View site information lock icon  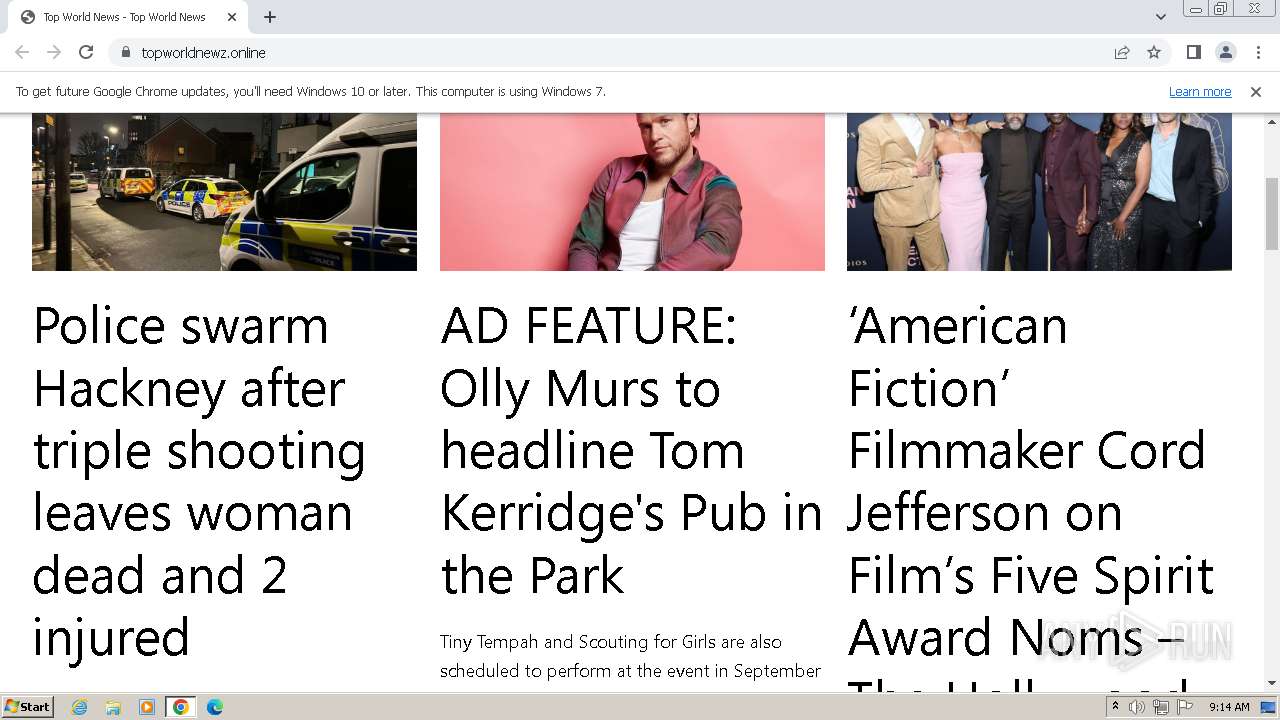pos(125,52)
